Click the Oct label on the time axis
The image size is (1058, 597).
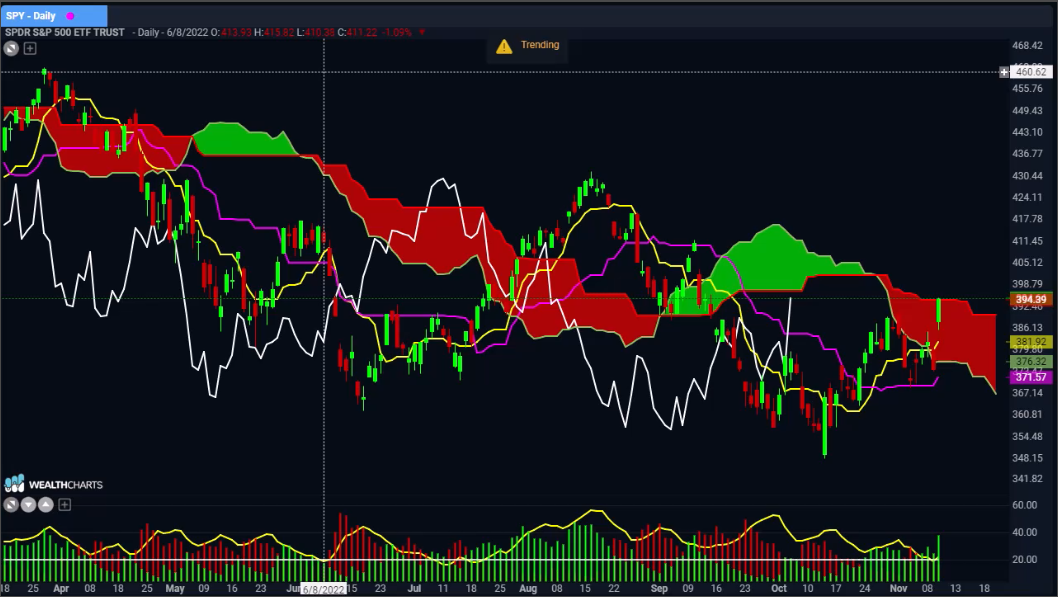(779, 589)
